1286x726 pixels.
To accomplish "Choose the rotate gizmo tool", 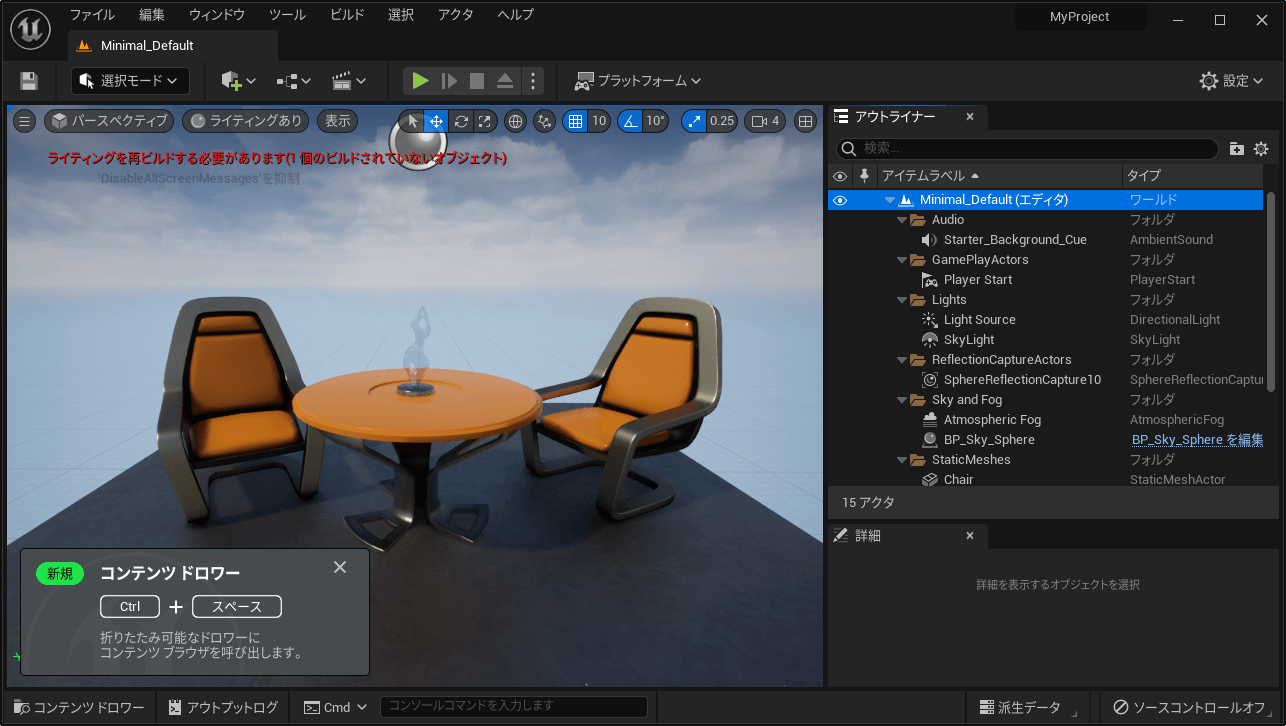I will point(461,121).
